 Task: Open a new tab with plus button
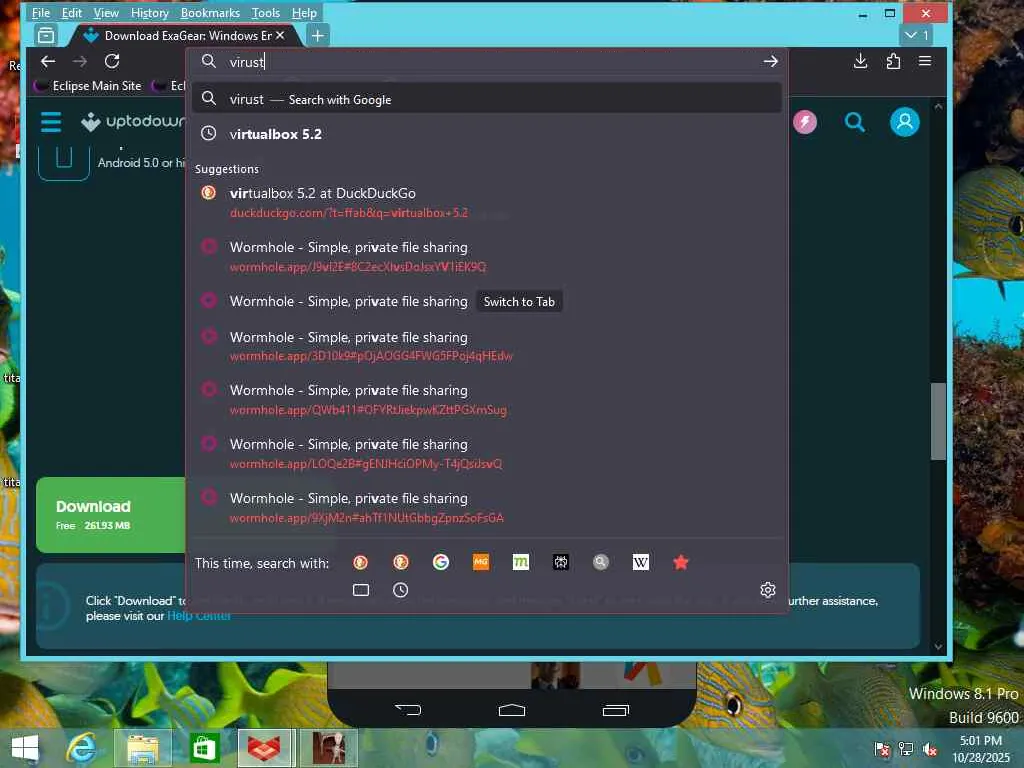(317, 35)
